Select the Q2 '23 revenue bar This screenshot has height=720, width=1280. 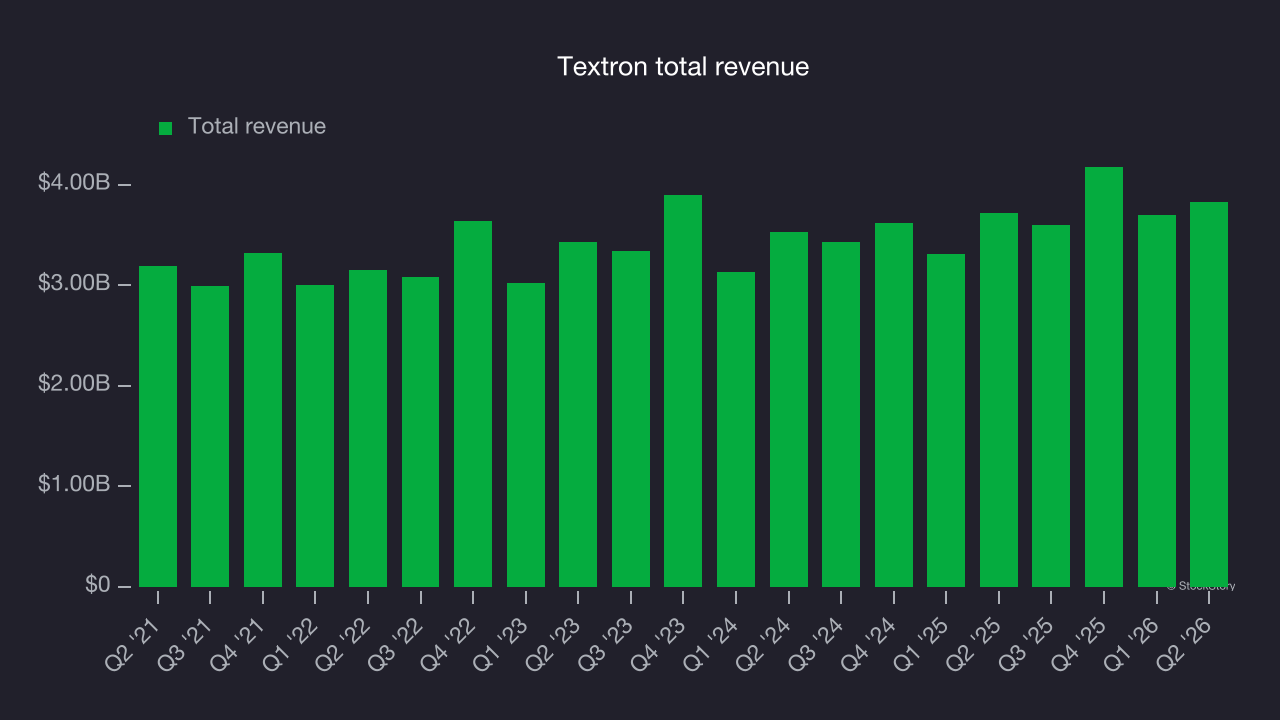click(x=578, y=414)
